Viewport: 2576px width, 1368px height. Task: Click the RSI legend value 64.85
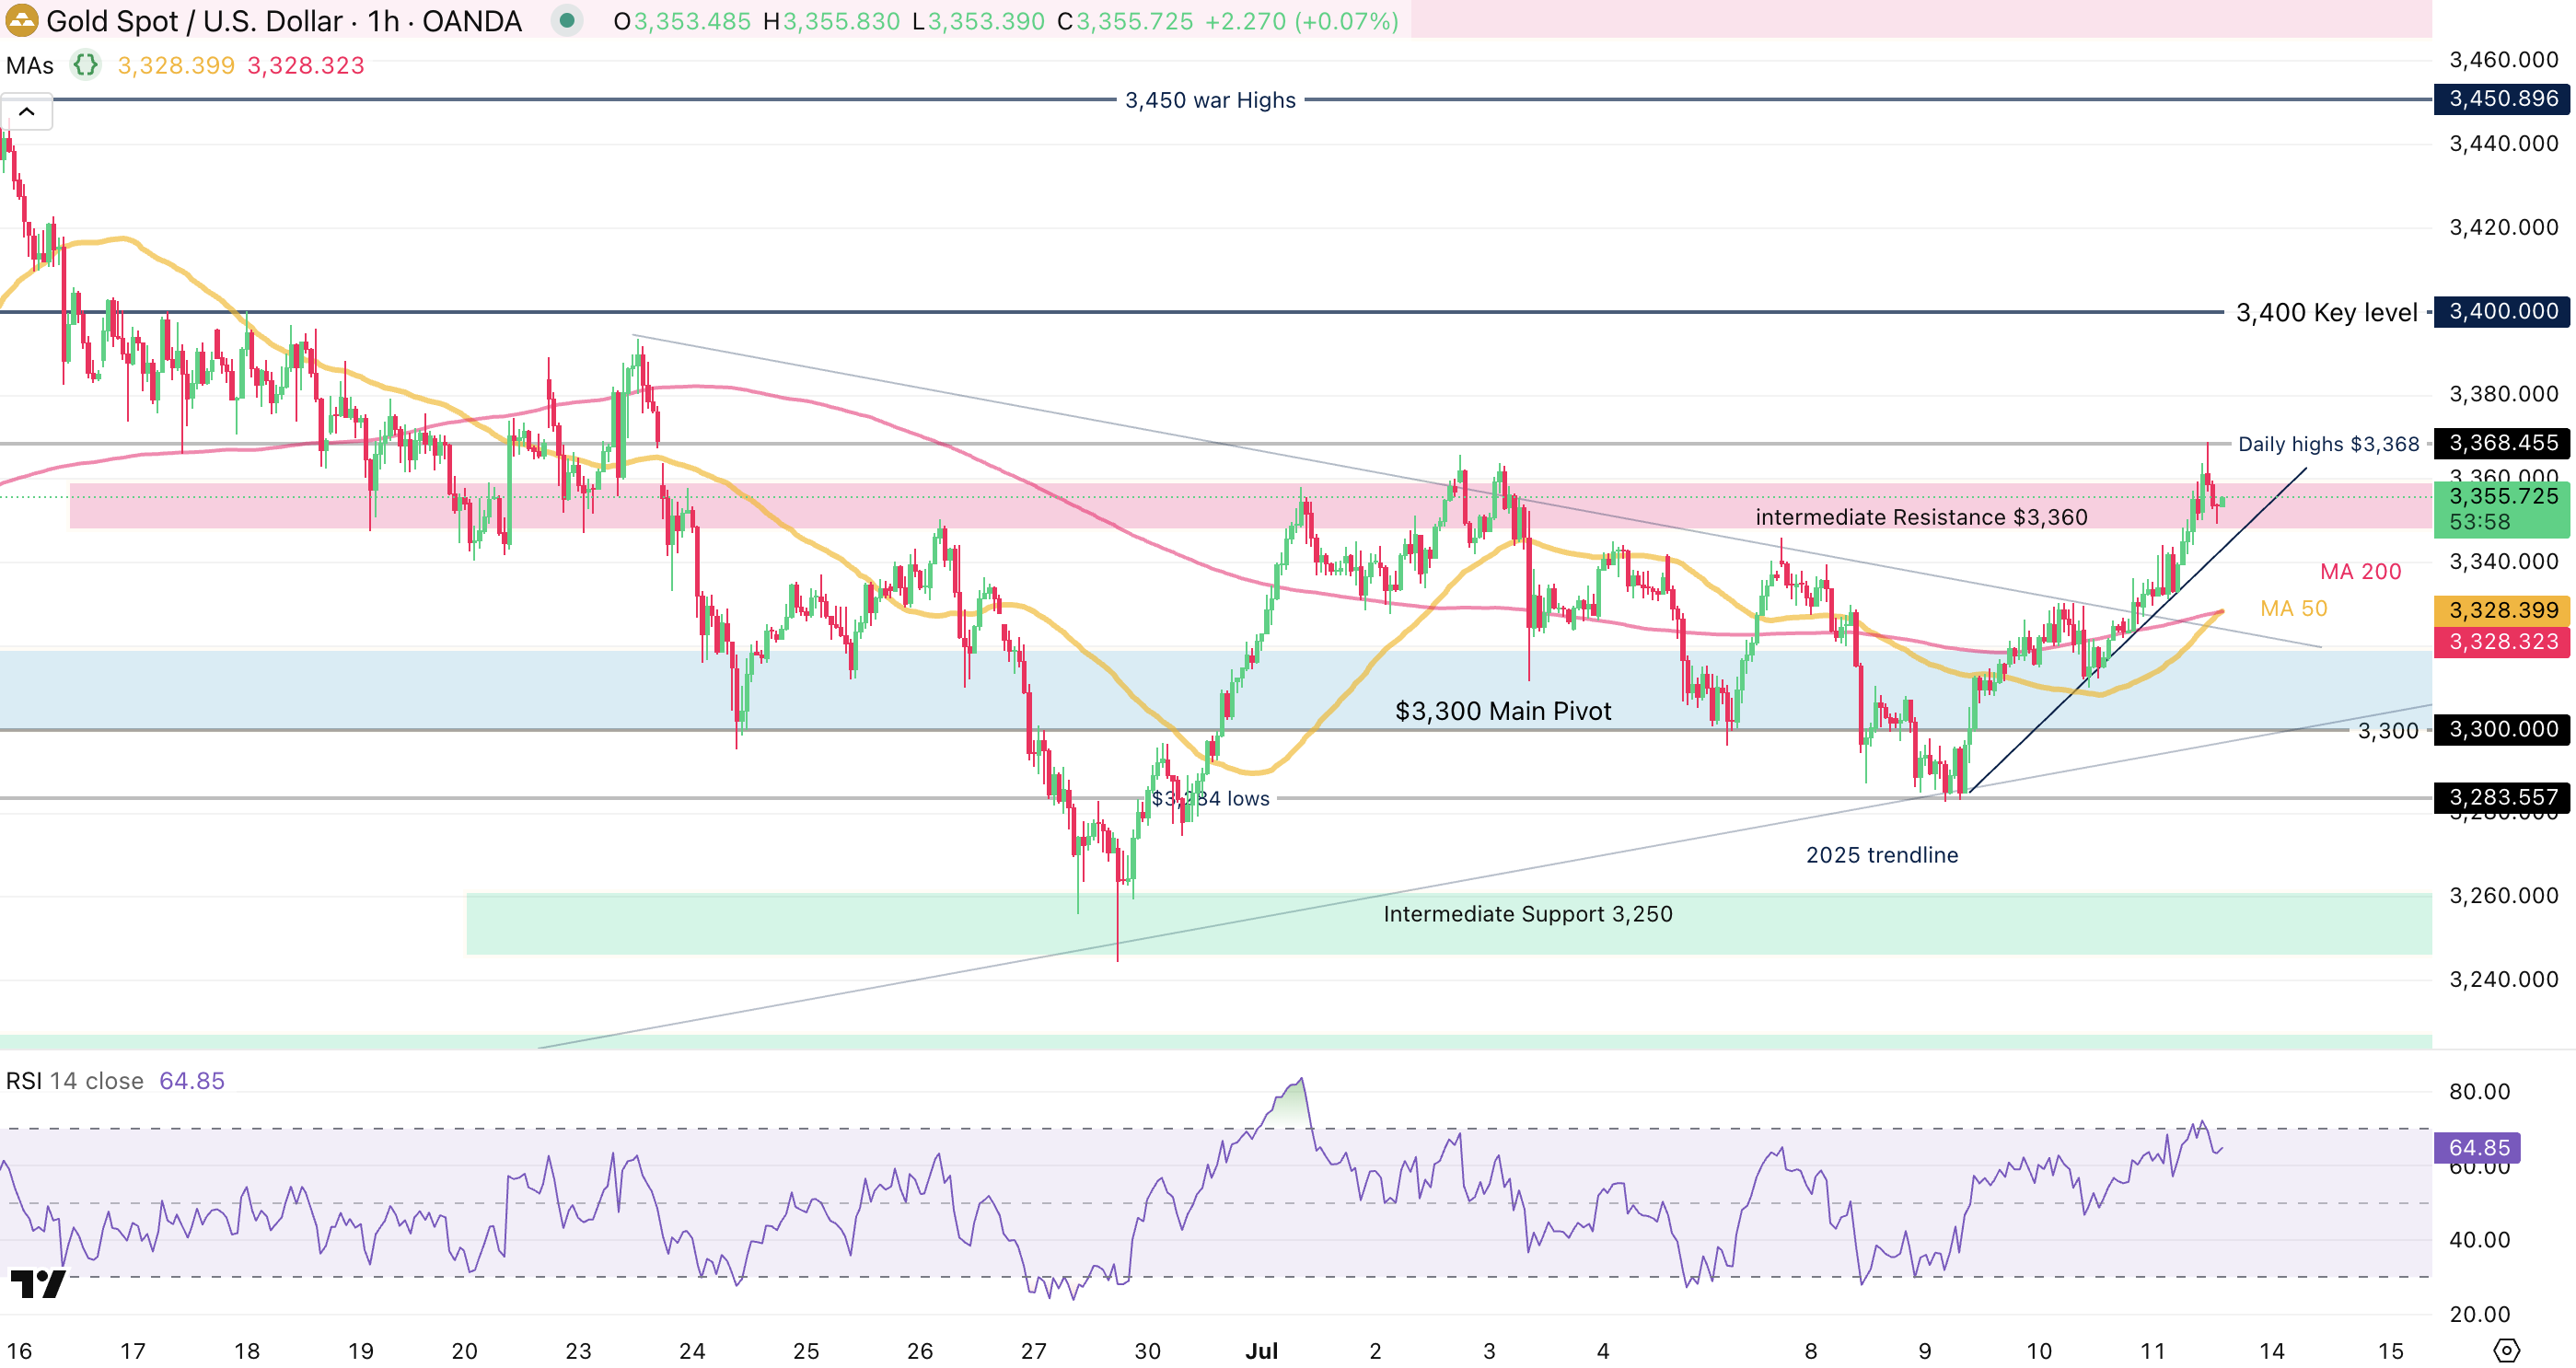(192, 1081)
